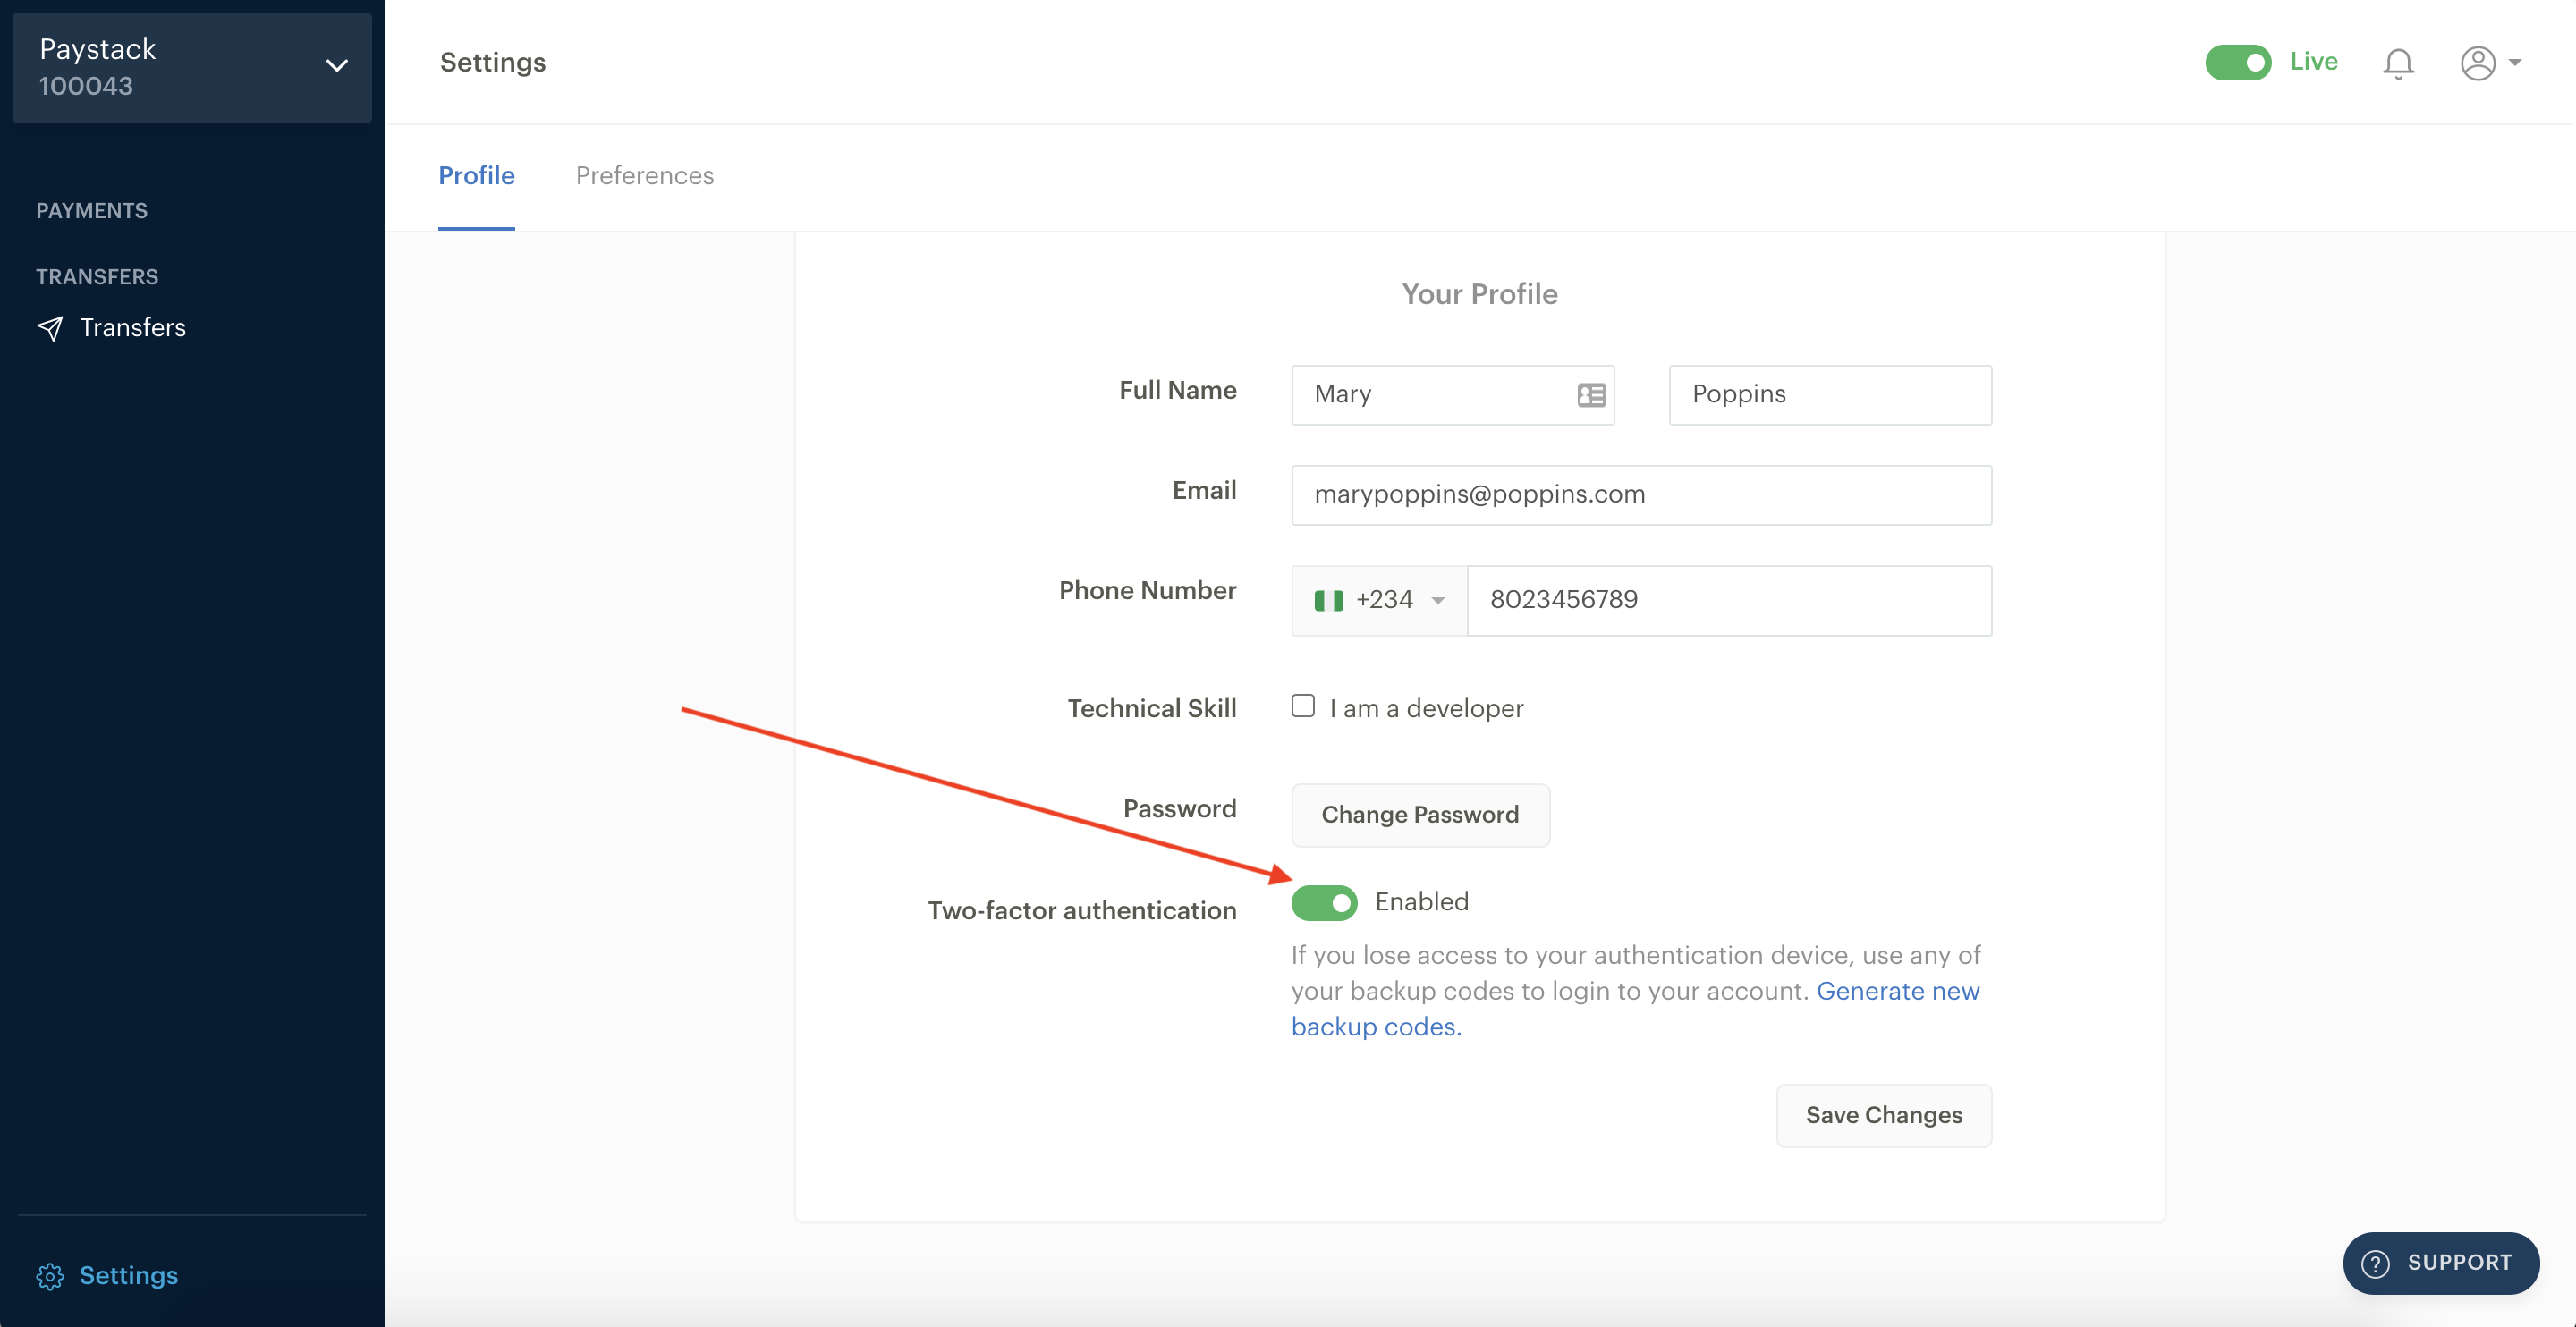Viewport: 2576px width, 1327px height.
Task: Click the user profile avatar icon
Action: [x=2476, y=61]
